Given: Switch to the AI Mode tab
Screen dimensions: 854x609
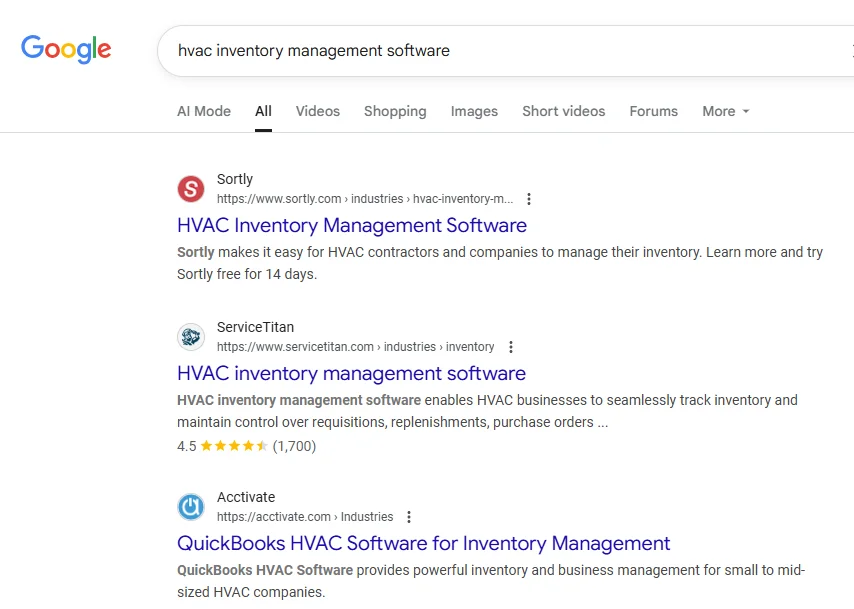Looking at the screenshot, I should tap(204, 111).
